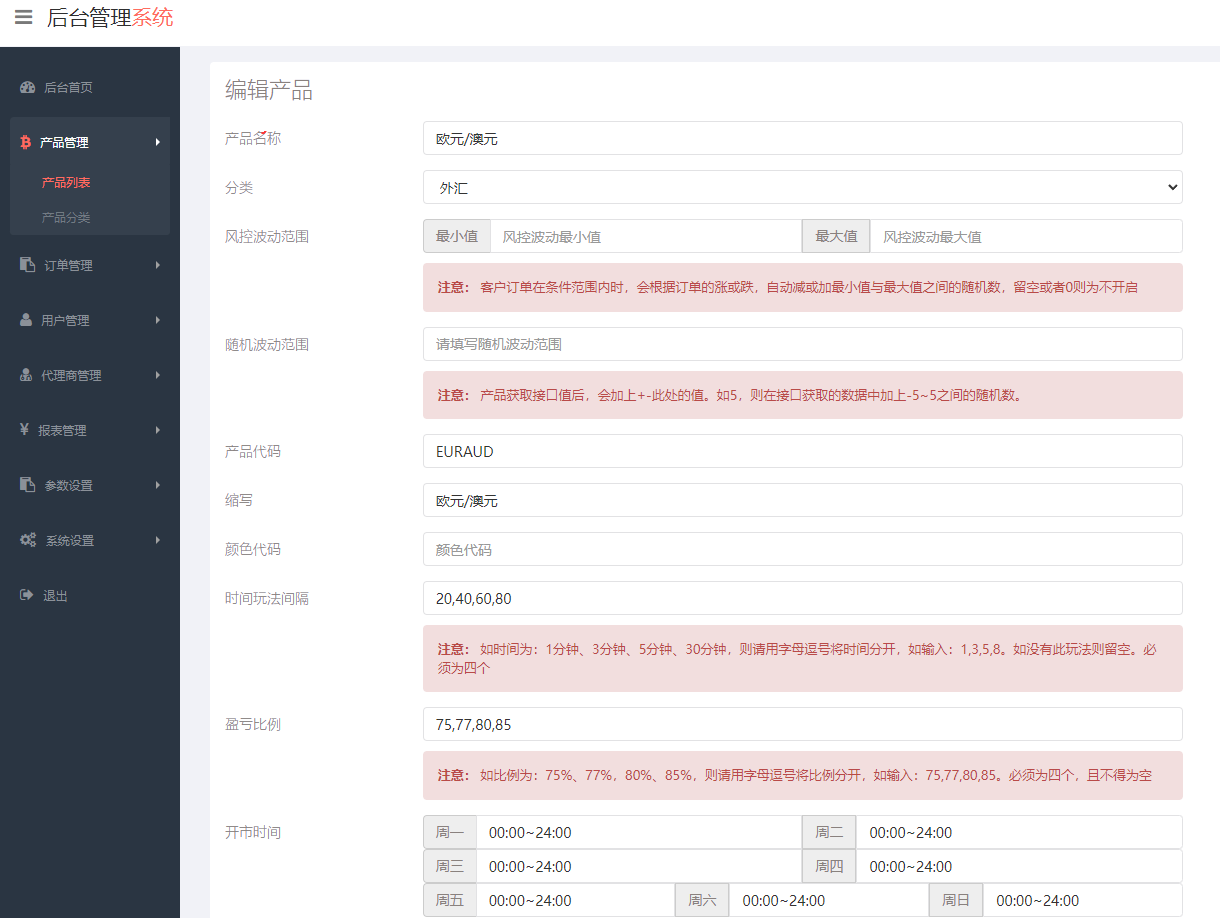This screenshot has height=918, width=1220.
Task: Focus the 风控波动最大值 input
Action: (x=1026, y=236)
